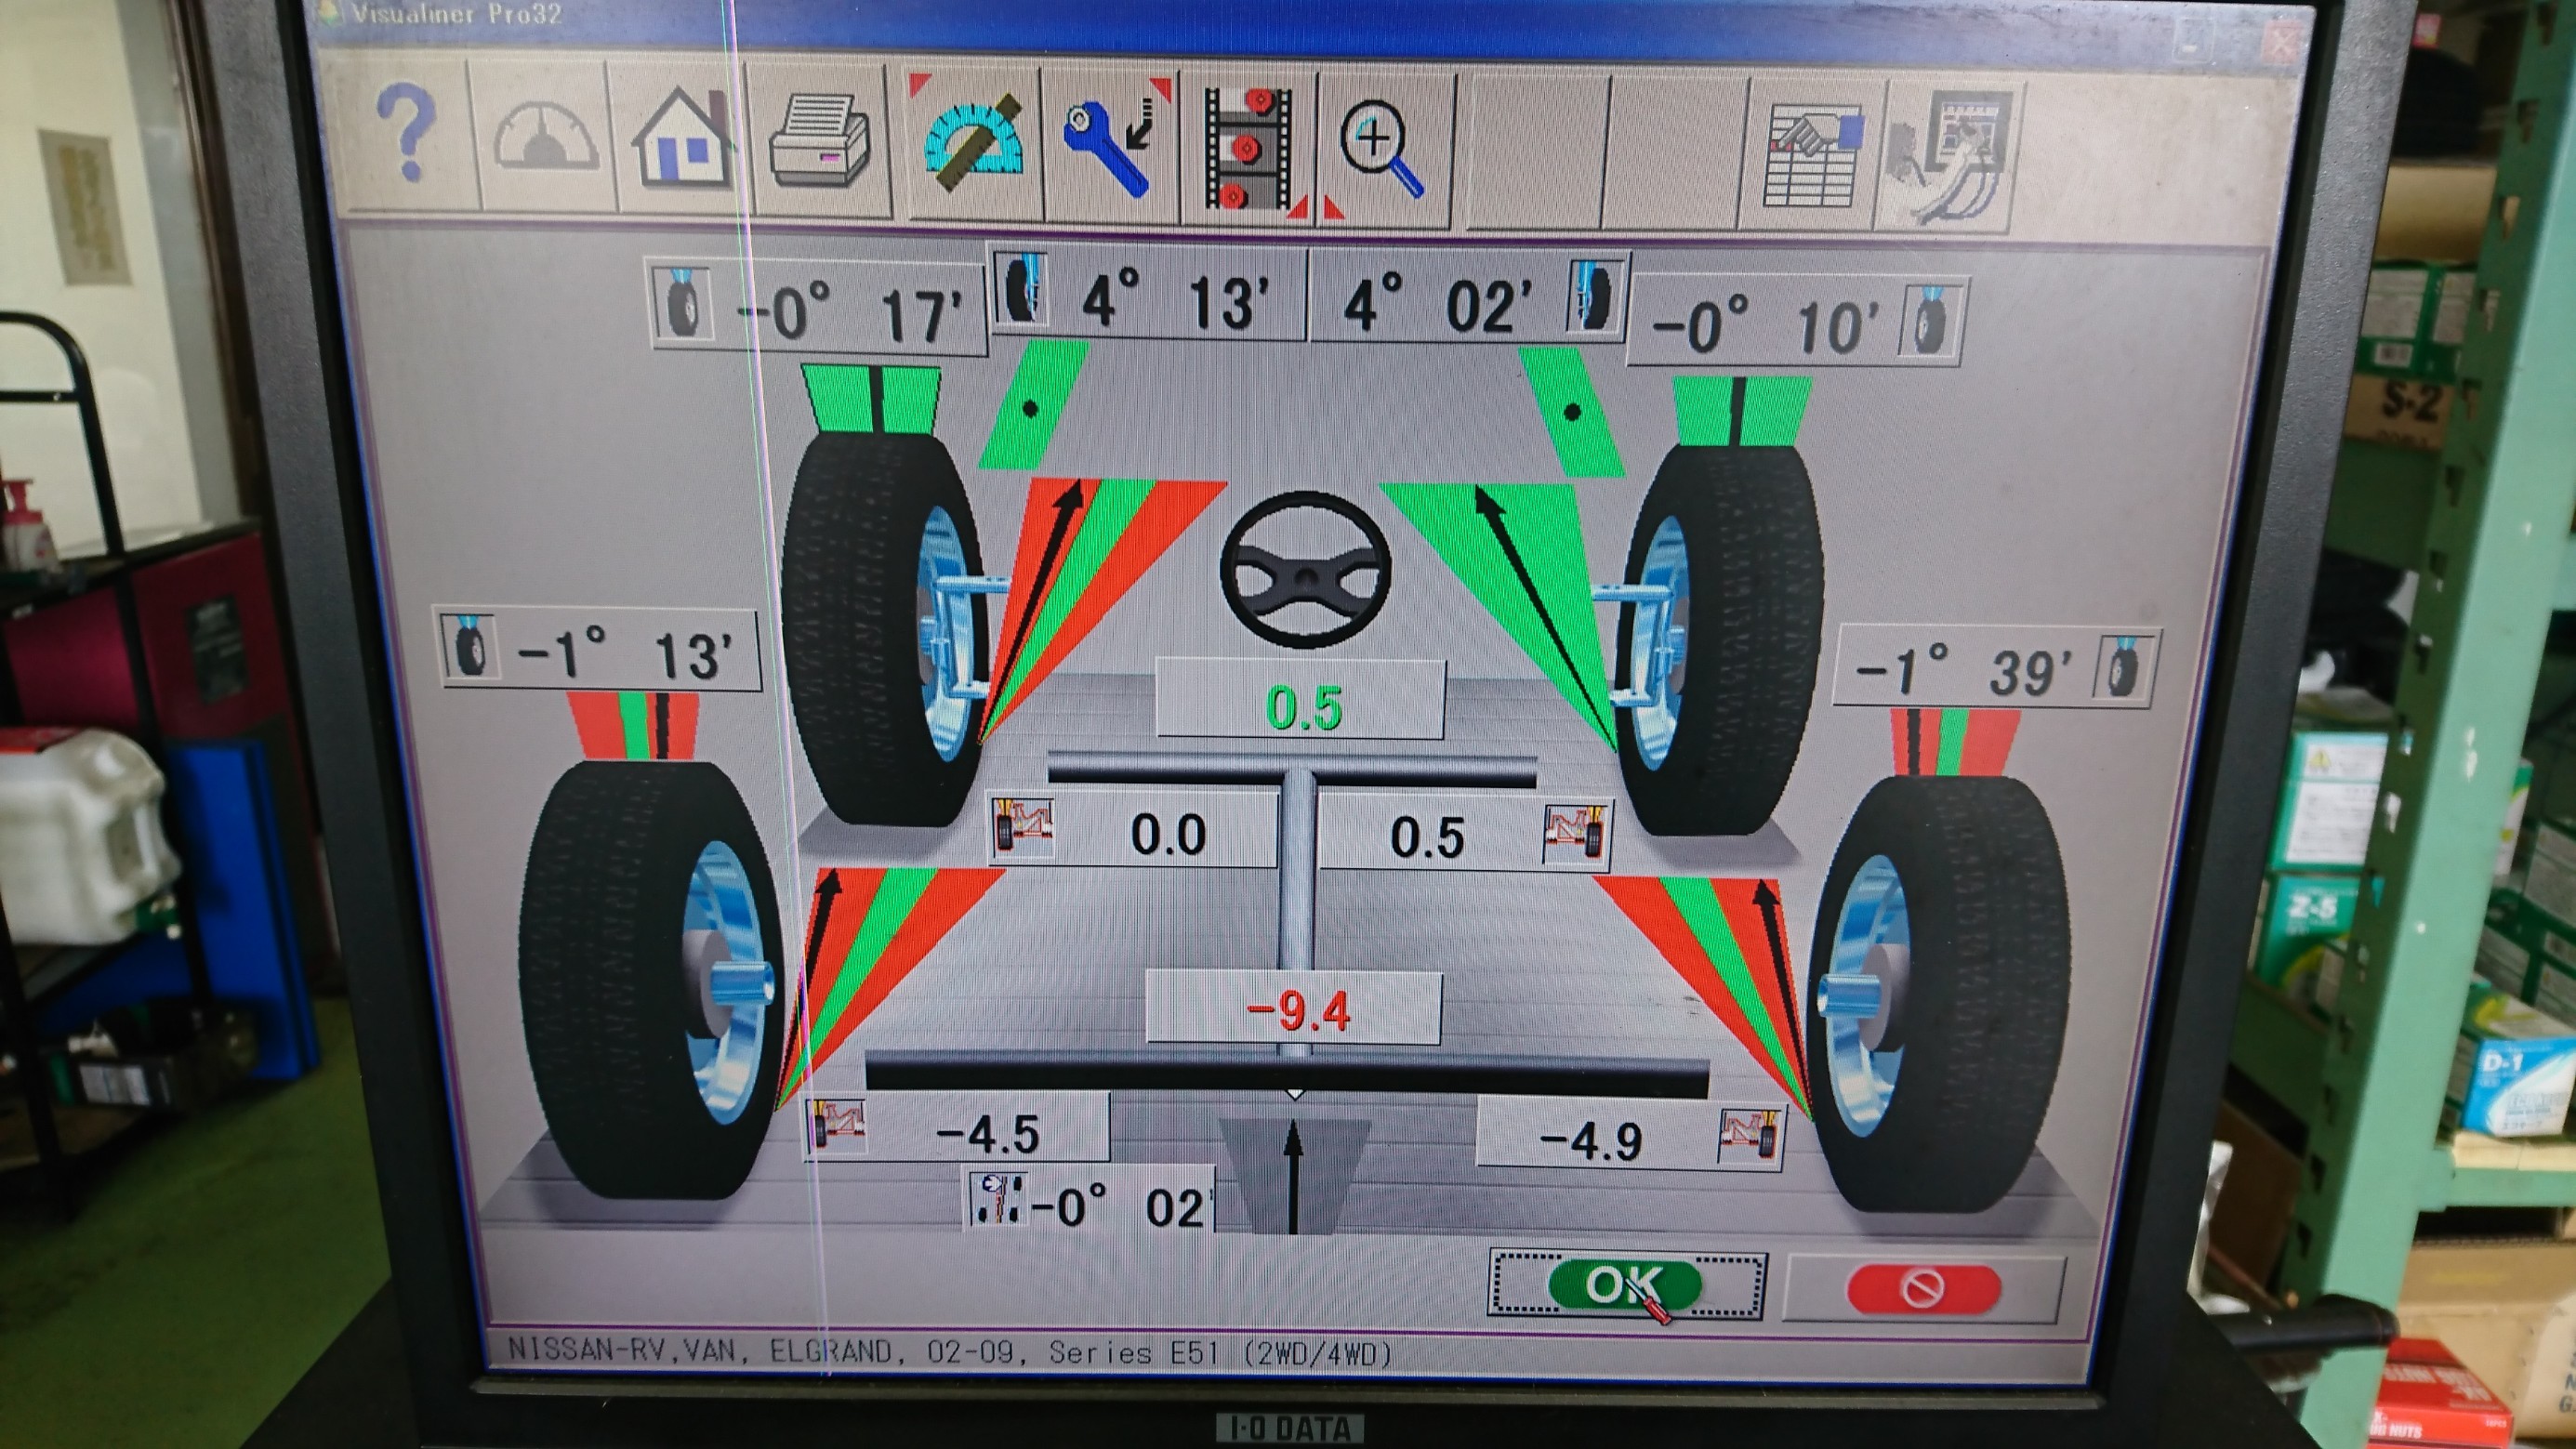
Task: Cancel with the red prohibition button
Action: click(x=1923, y=1289)
